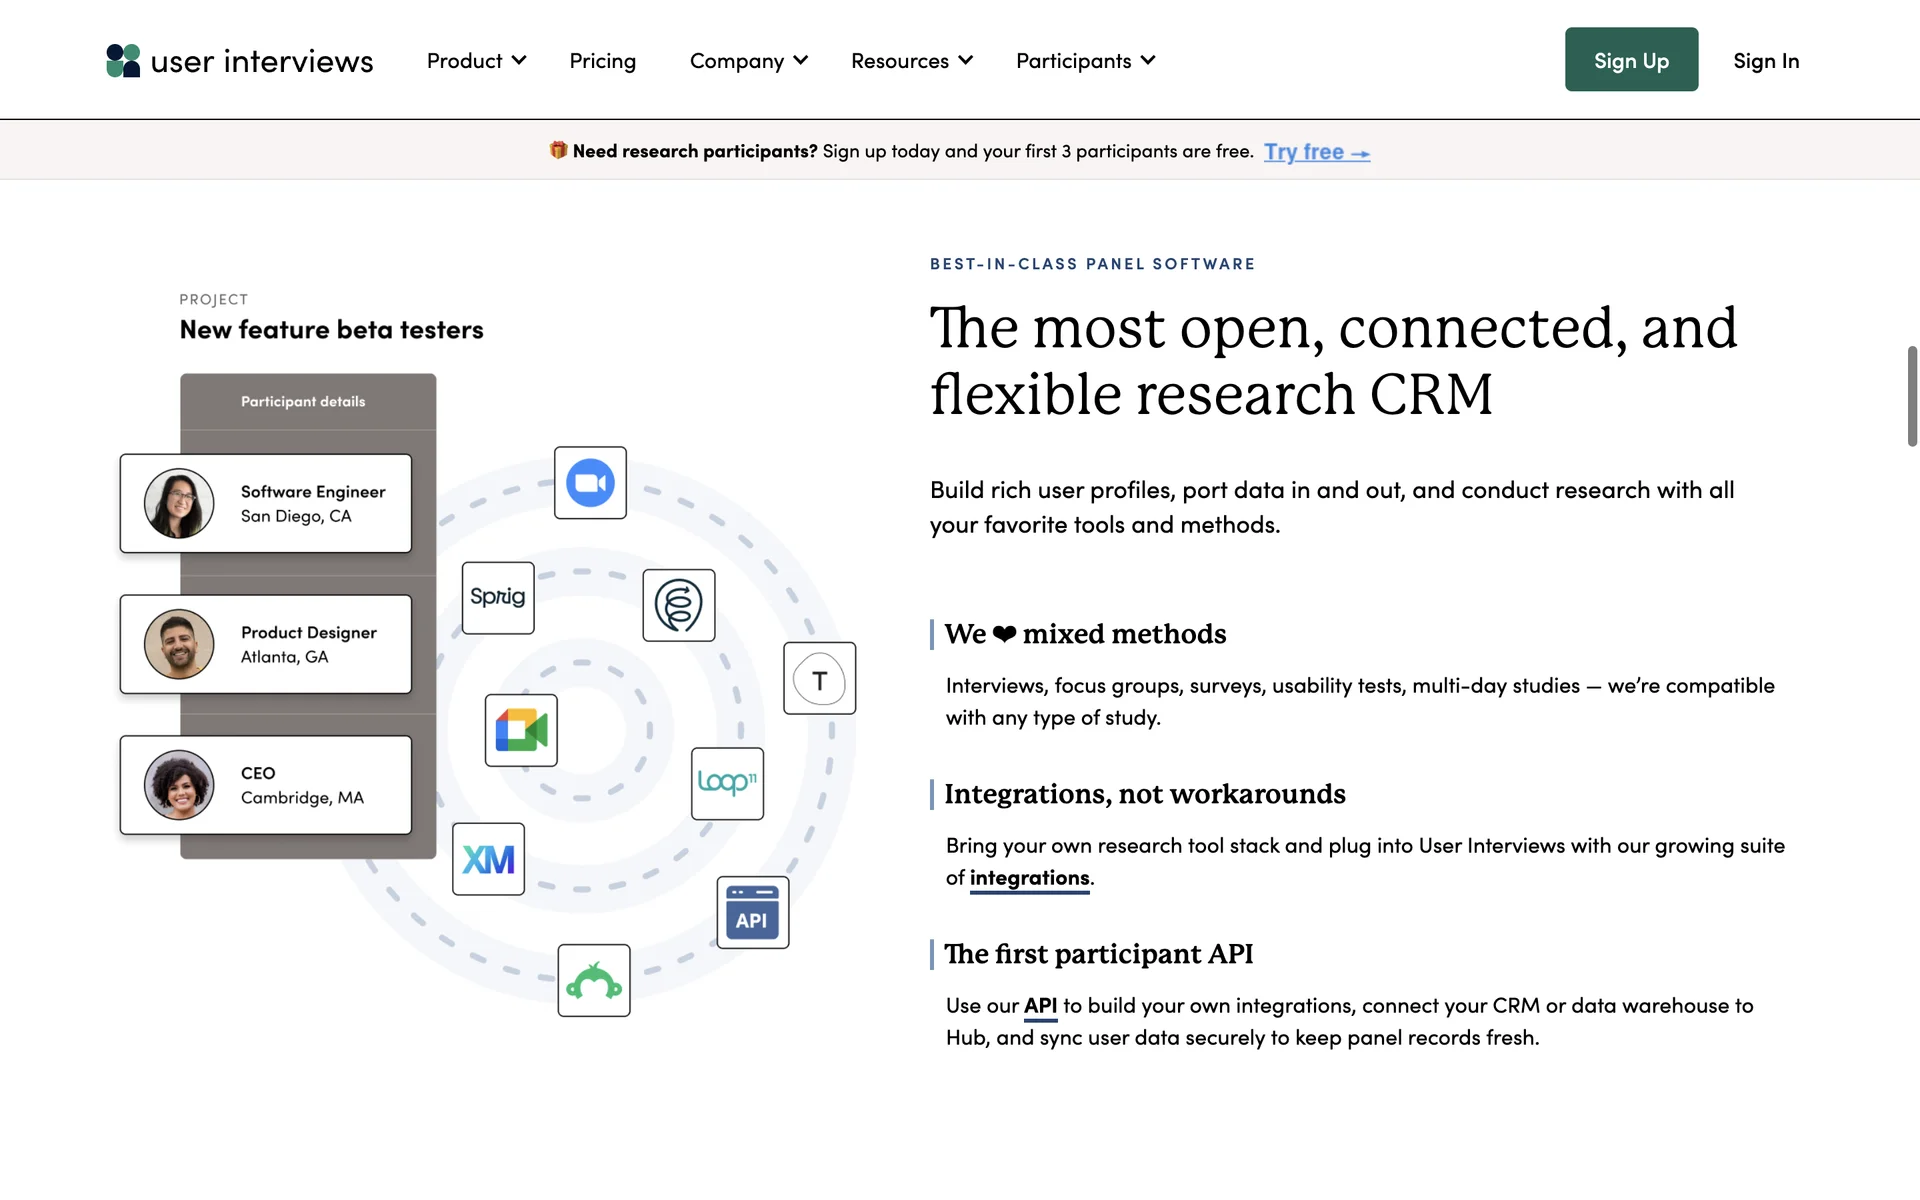Screen dimensions: 1920x1200
Task: Click the page's vertical scrollbar
Action: pos(1912,397)
